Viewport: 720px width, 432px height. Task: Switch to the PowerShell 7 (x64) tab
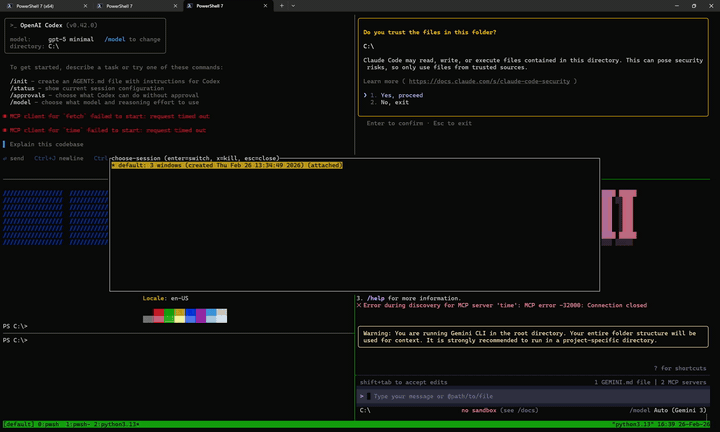click(x=46, y=6)
